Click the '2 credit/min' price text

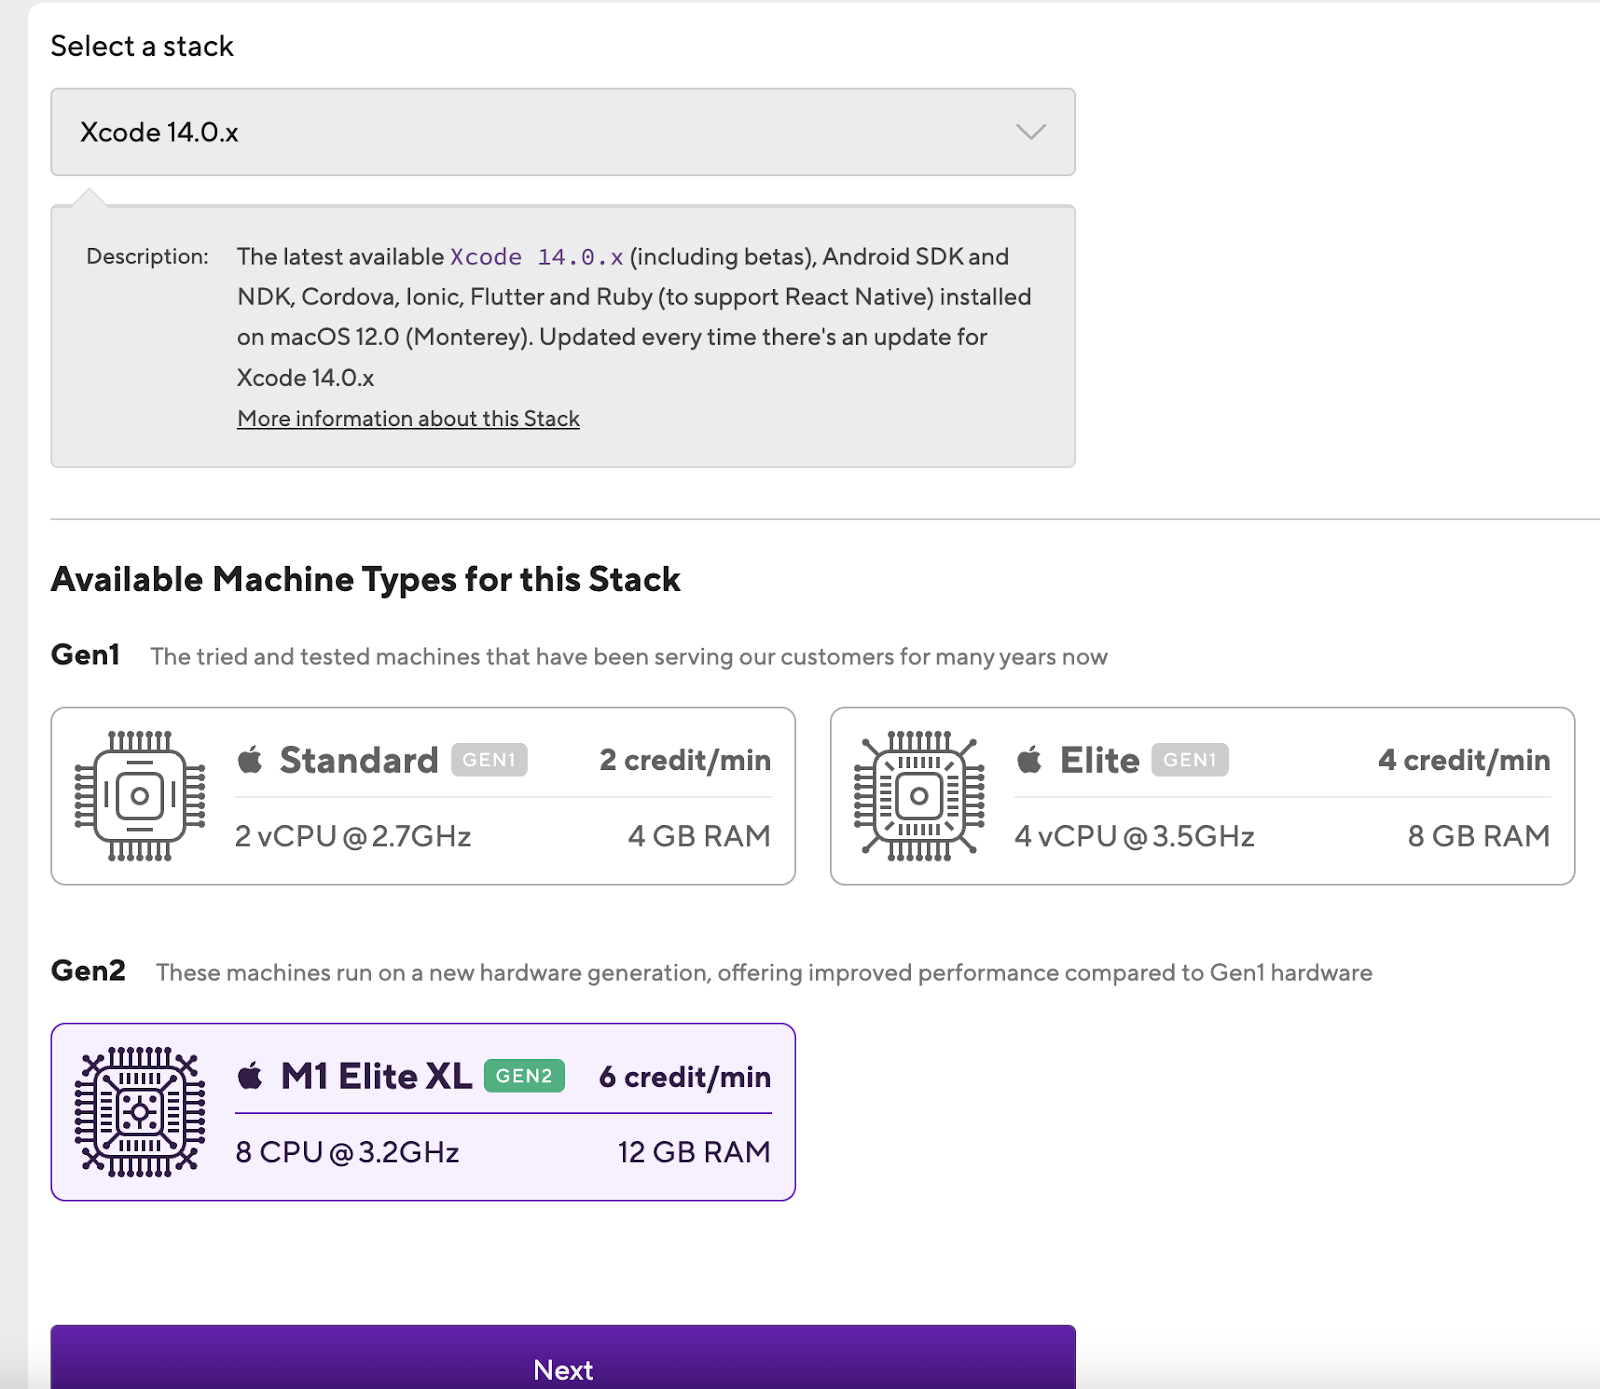click(685, 760)
